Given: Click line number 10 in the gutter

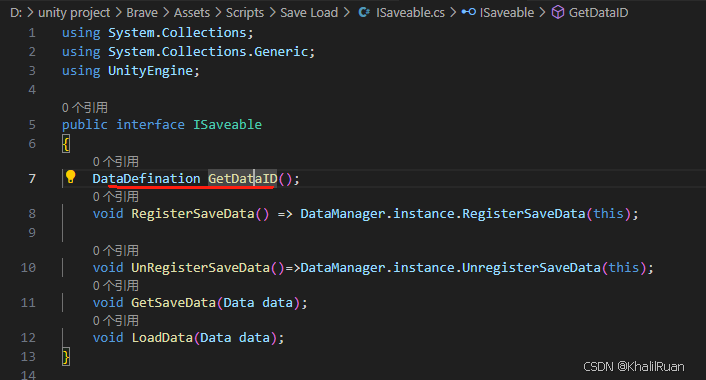Looking at the screenshot, I should click(x=28, y=268).
